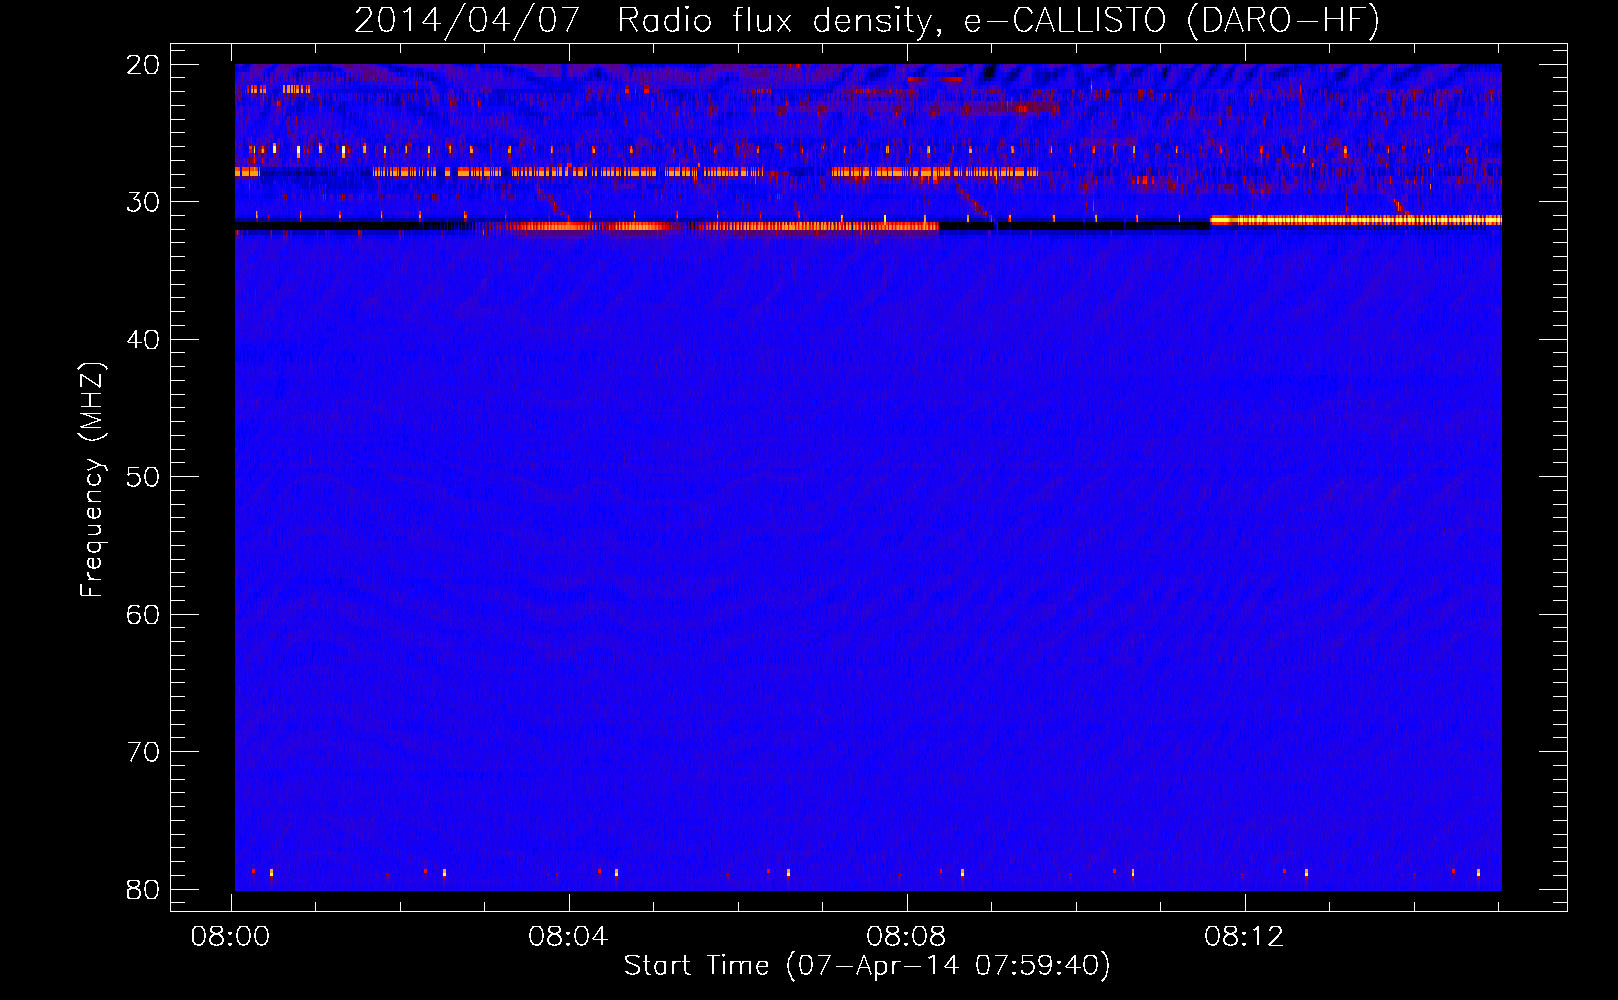Click the 08:12 time tick label
The image size is (1618, 1000).
[1244, 937]
